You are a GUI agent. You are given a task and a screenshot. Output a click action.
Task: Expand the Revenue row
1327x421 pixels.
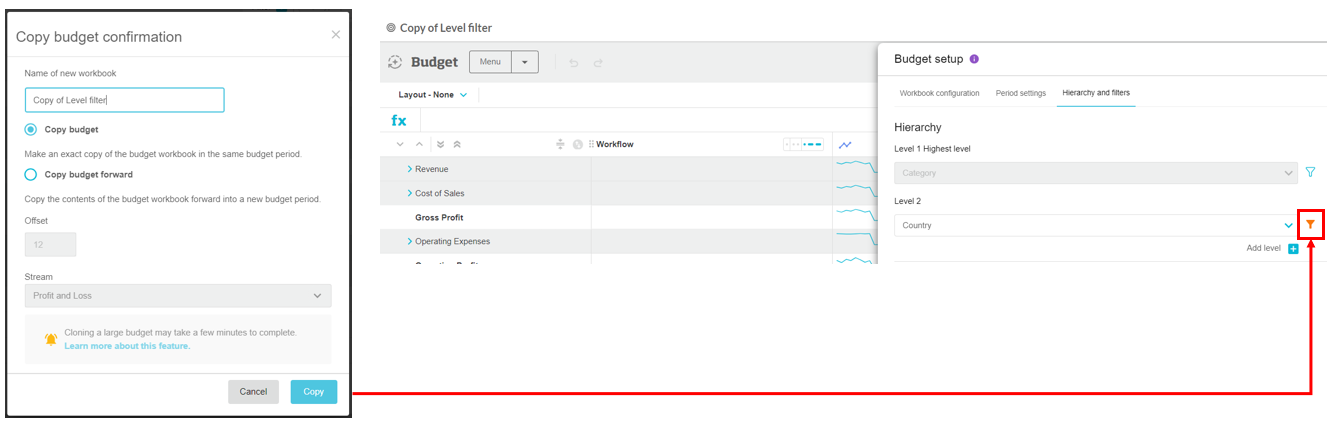coord(410,169)
